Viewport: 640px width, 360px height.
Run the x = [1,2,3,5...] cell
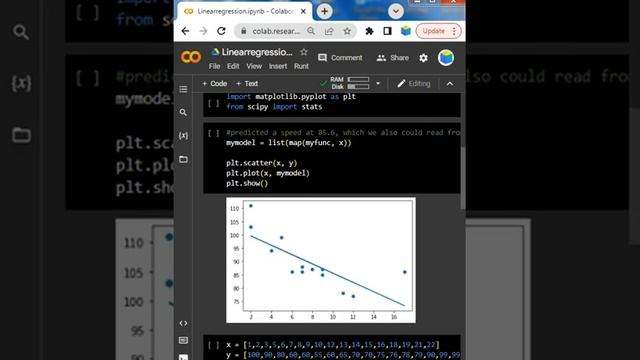coord(213,345)
